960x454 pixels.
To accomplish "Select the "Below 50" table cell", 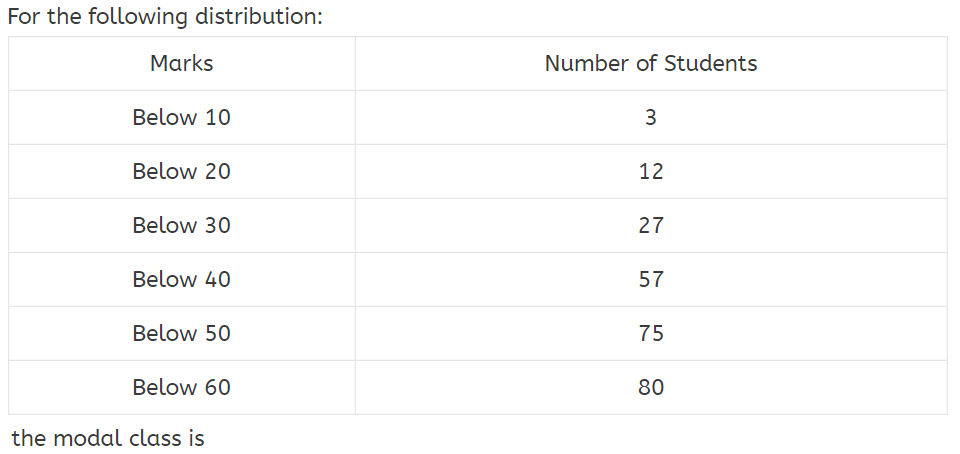I will point(181,334).
